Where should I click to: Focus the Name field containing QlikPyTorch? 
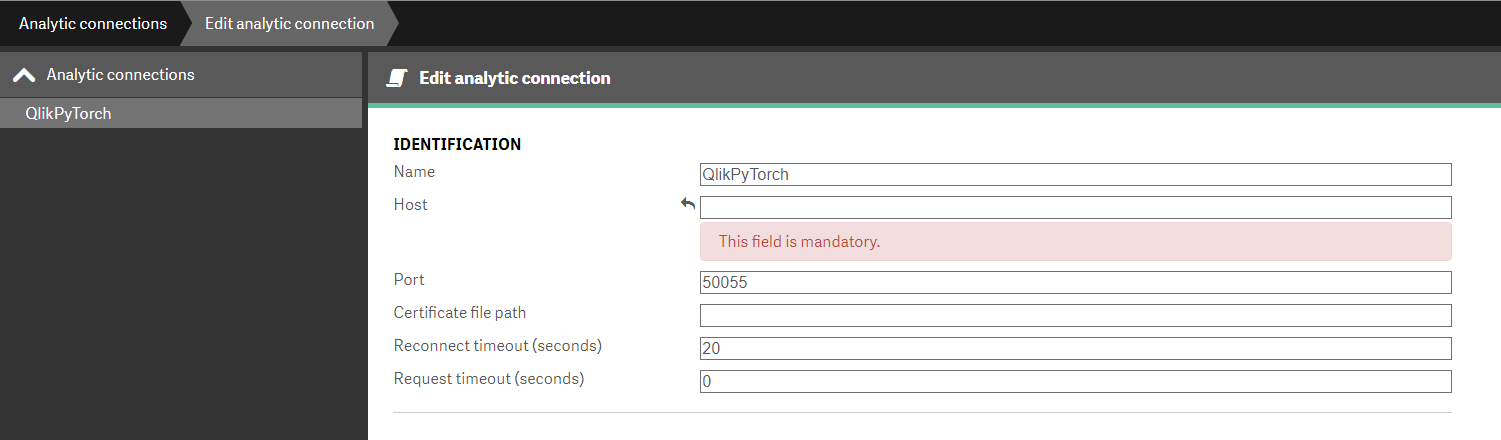(x=1075, y=174)
